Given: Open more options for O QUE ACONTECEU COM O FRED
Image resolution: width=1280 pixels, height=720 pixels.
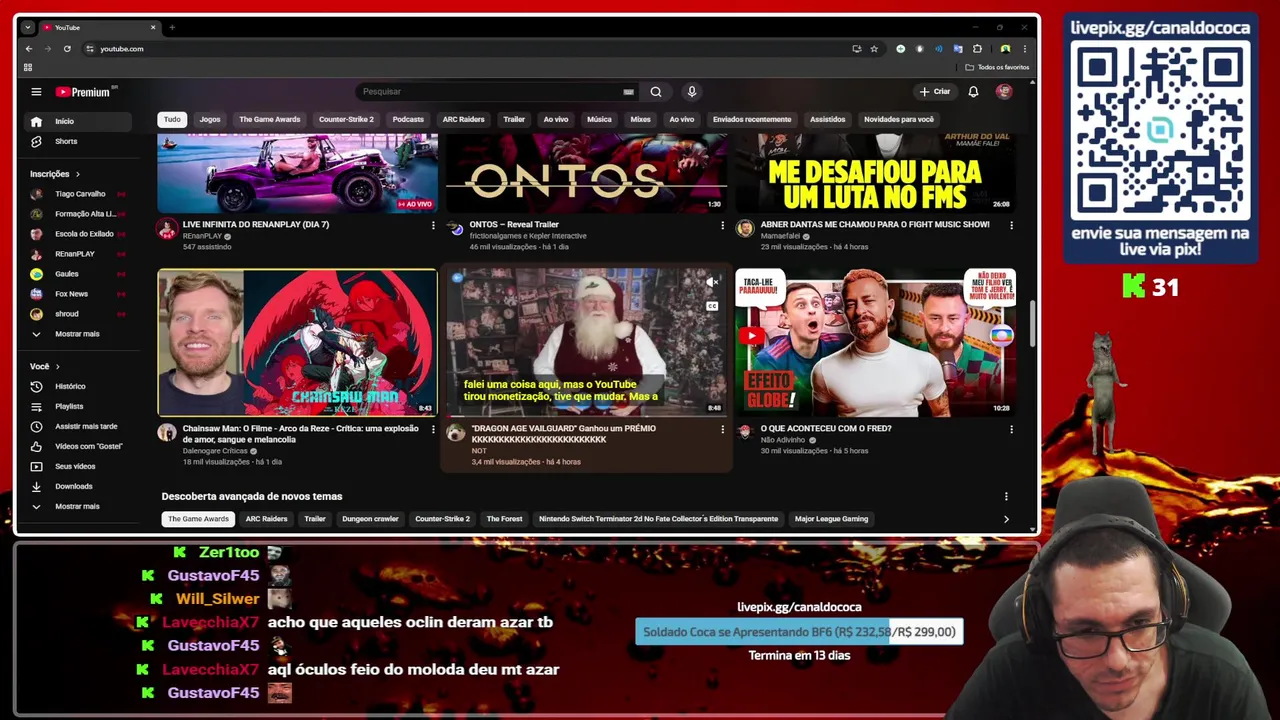Looking at the screenshot, I should tap(1011, 430).
